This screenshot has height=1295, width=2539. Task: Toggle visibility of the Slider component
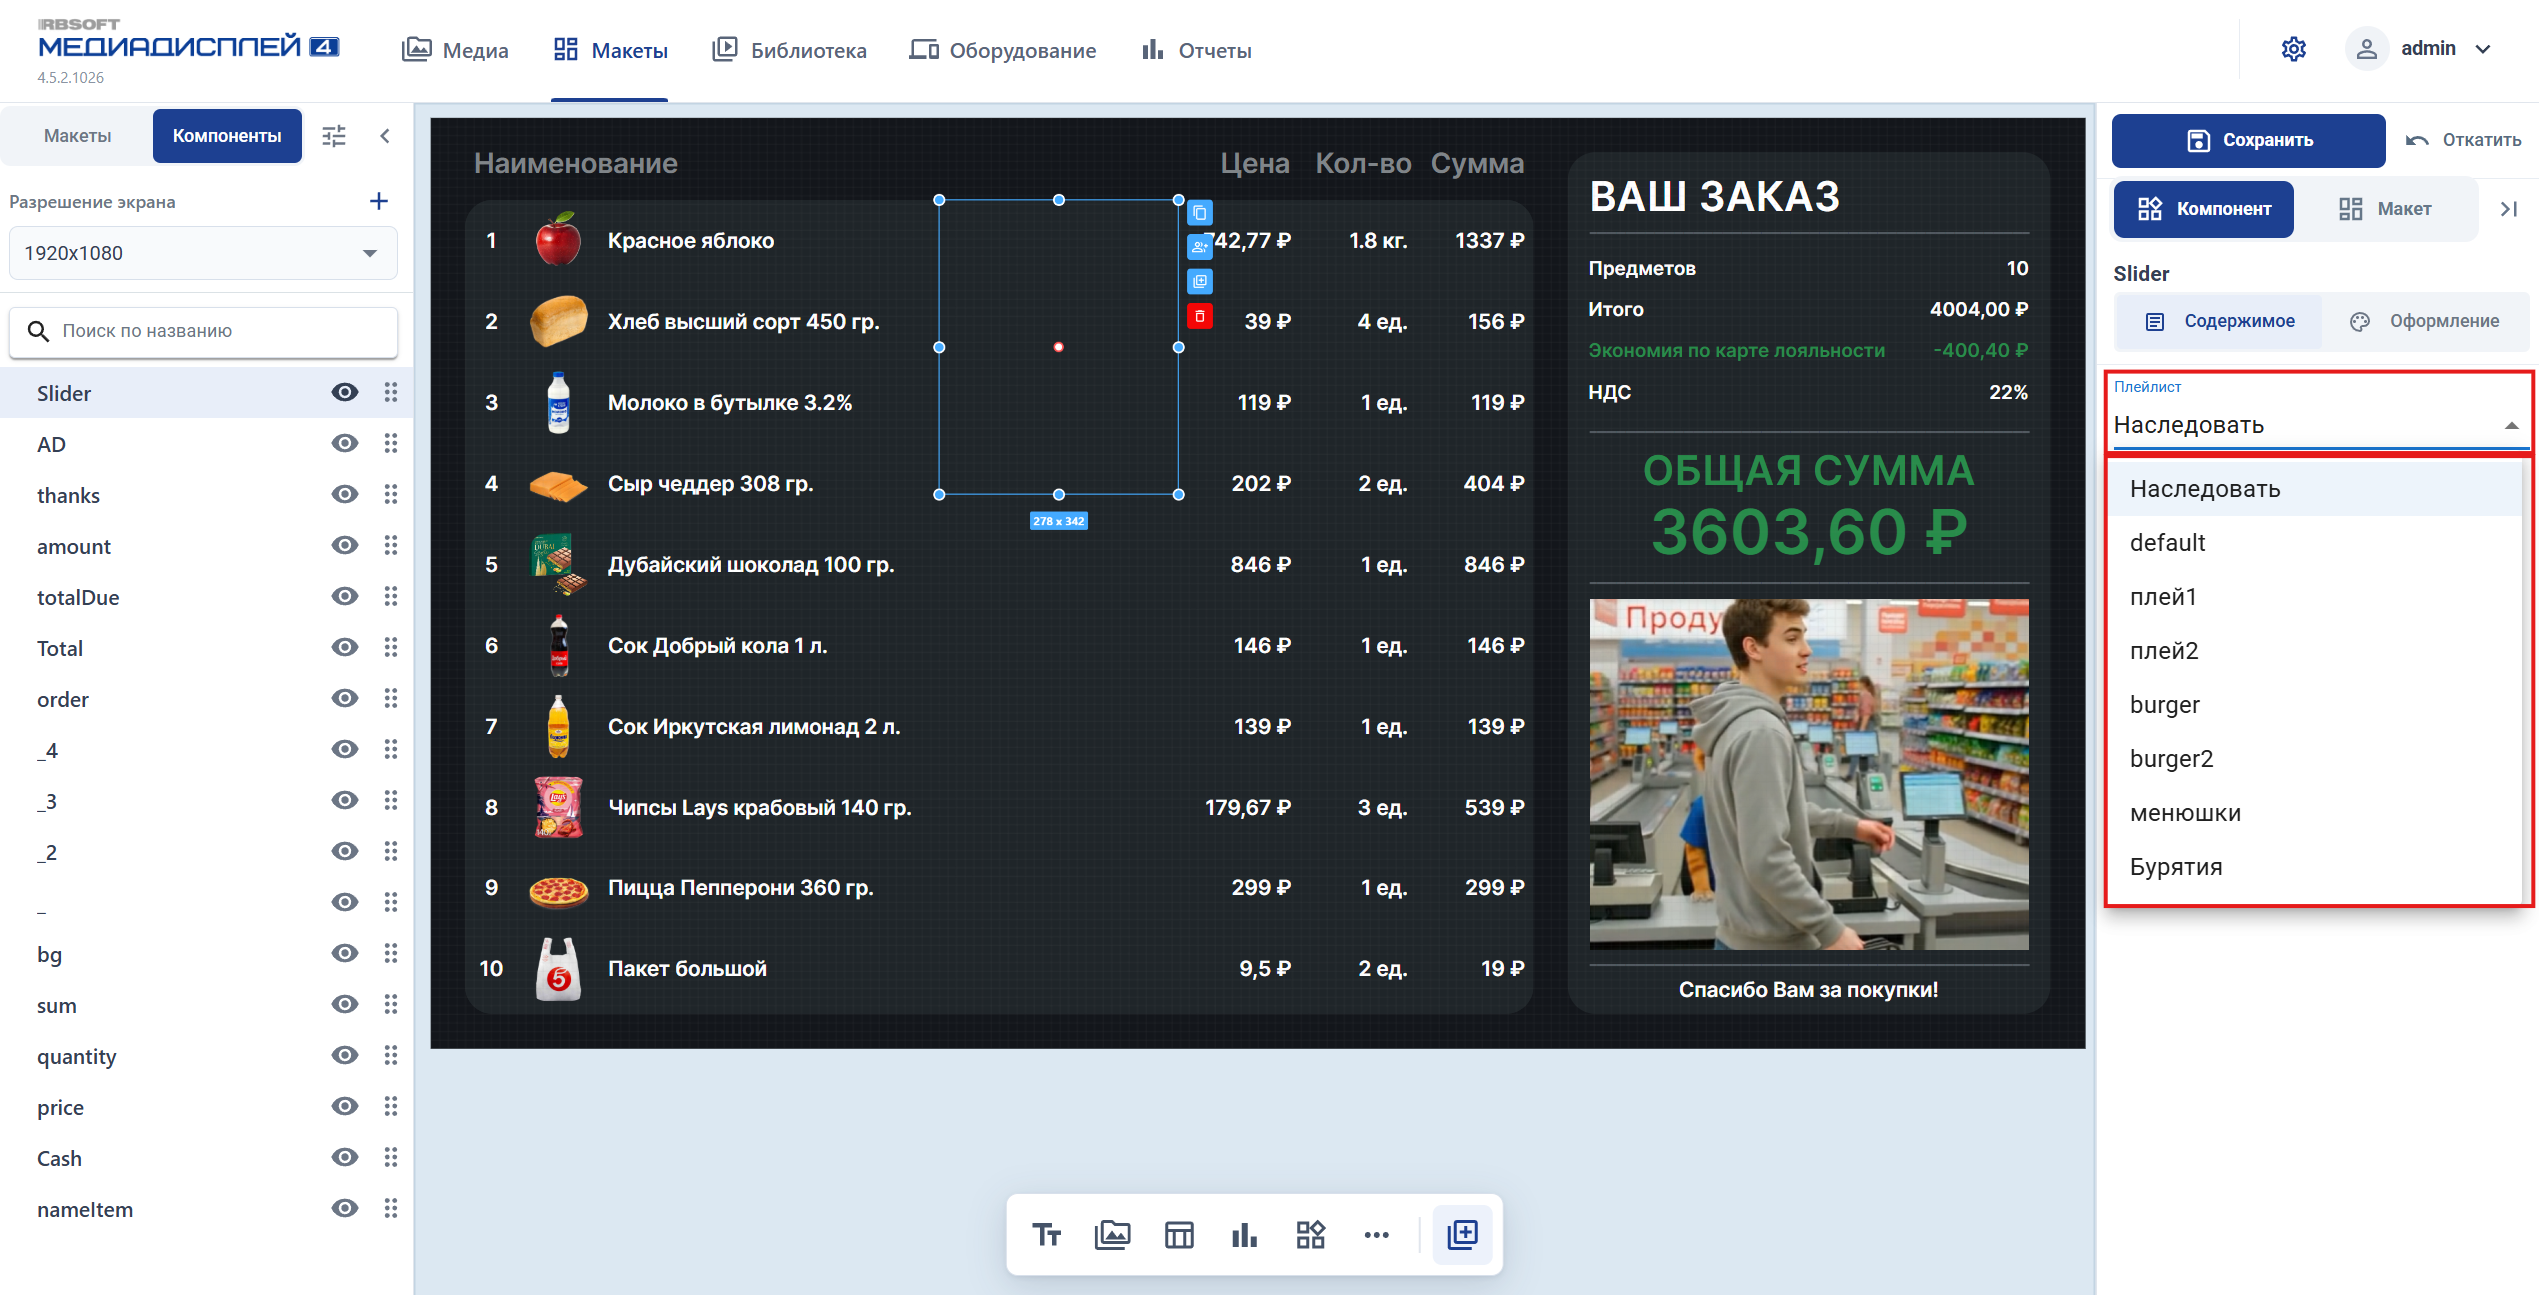tap(345, 393)
